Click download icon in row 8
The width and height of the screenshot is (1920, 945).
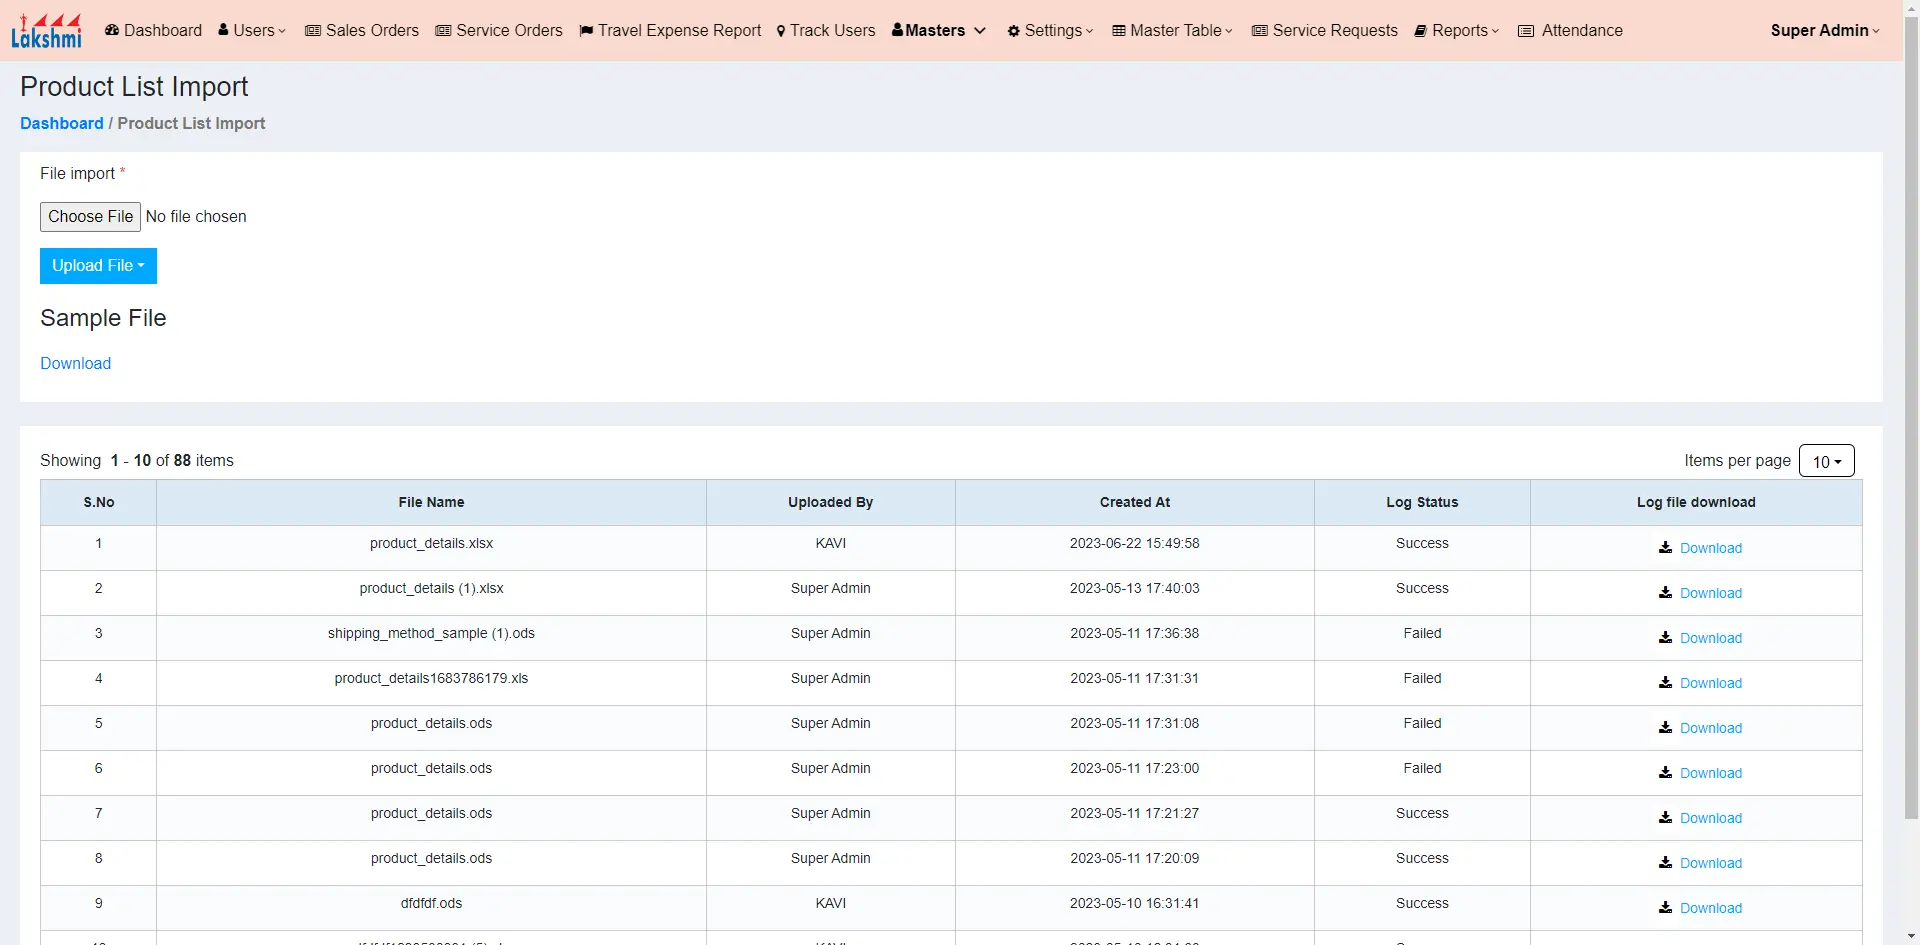click(x=1665, y=863)
